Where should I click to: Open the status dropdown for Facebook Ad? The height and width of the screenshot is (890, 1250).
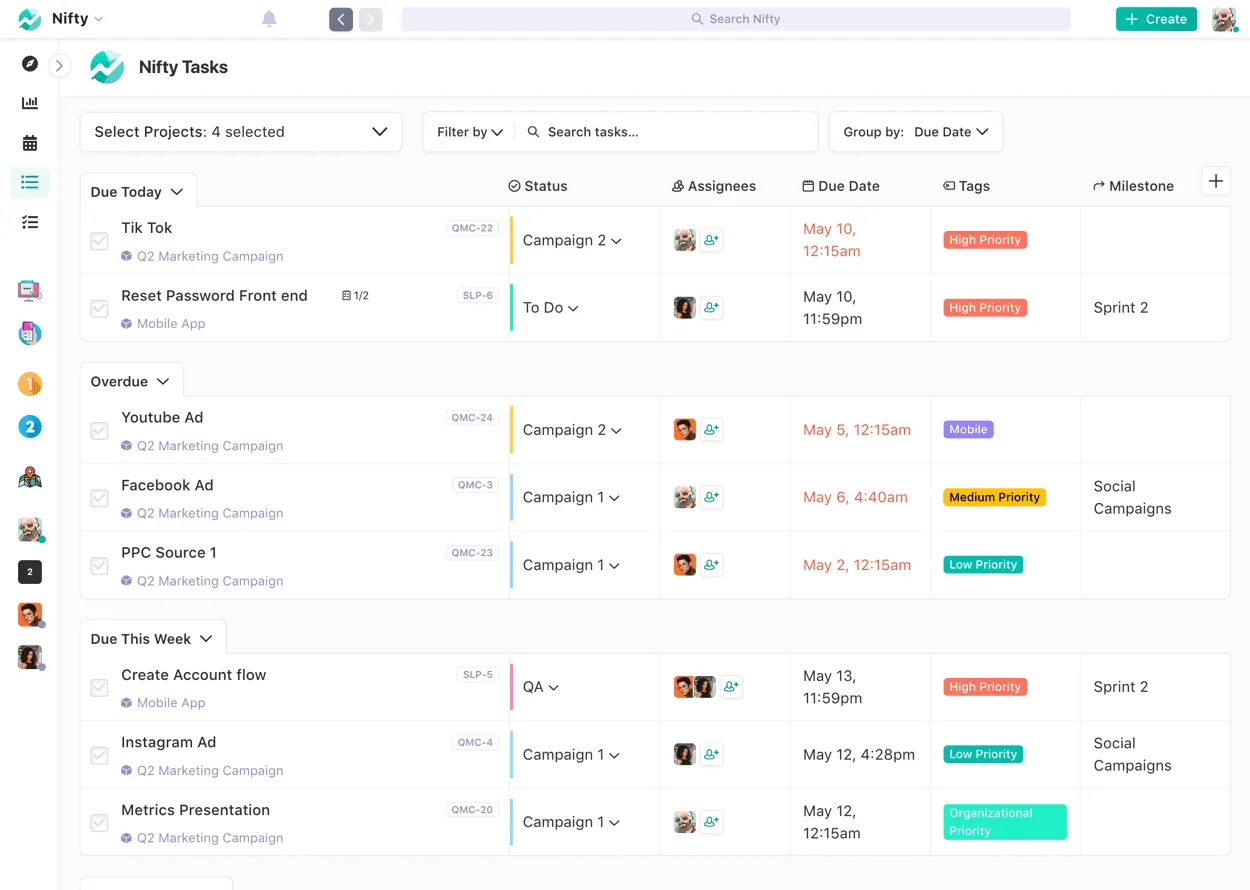click(x=570, y=497)
